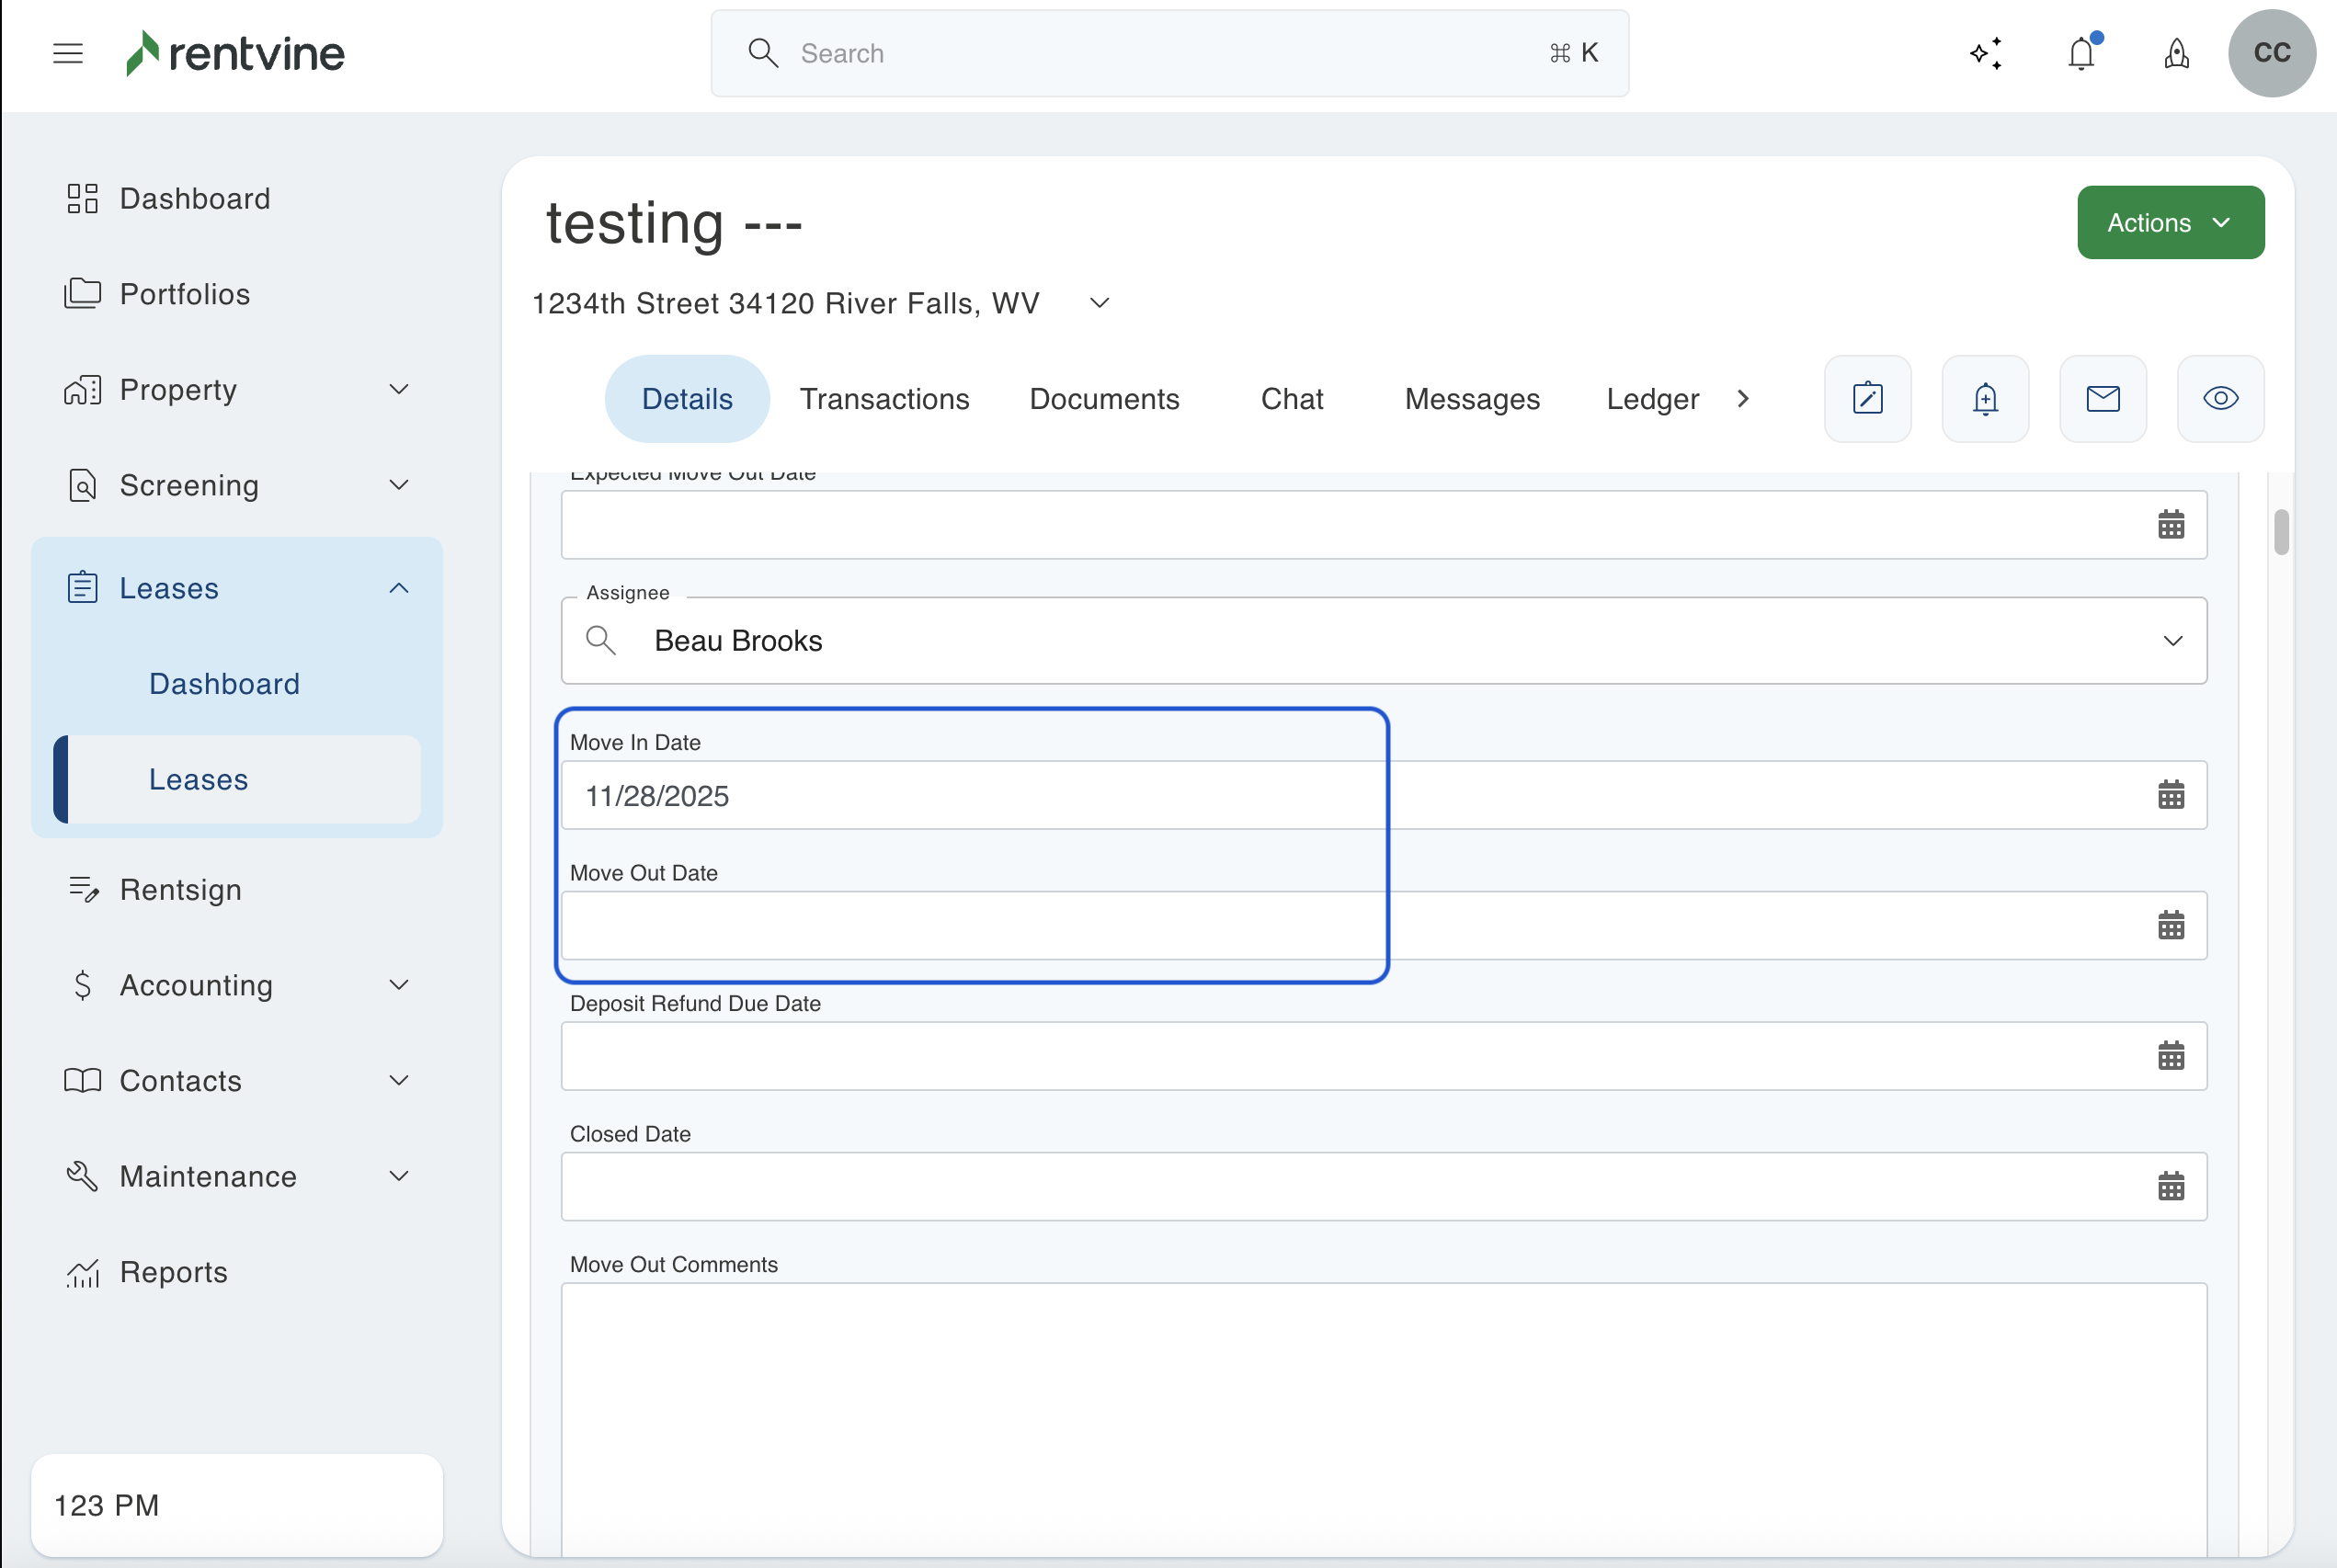Open Reports in the sidebar
Screen dimensions: 2337x1568
[x=173, y=1272]
